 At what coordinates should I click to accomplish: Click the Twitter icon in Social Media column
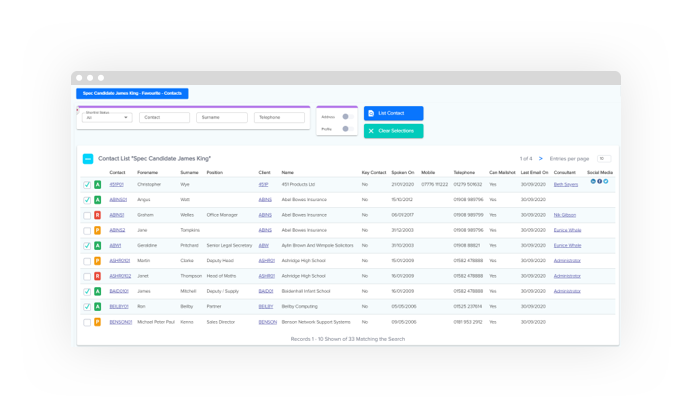[605, 183]
